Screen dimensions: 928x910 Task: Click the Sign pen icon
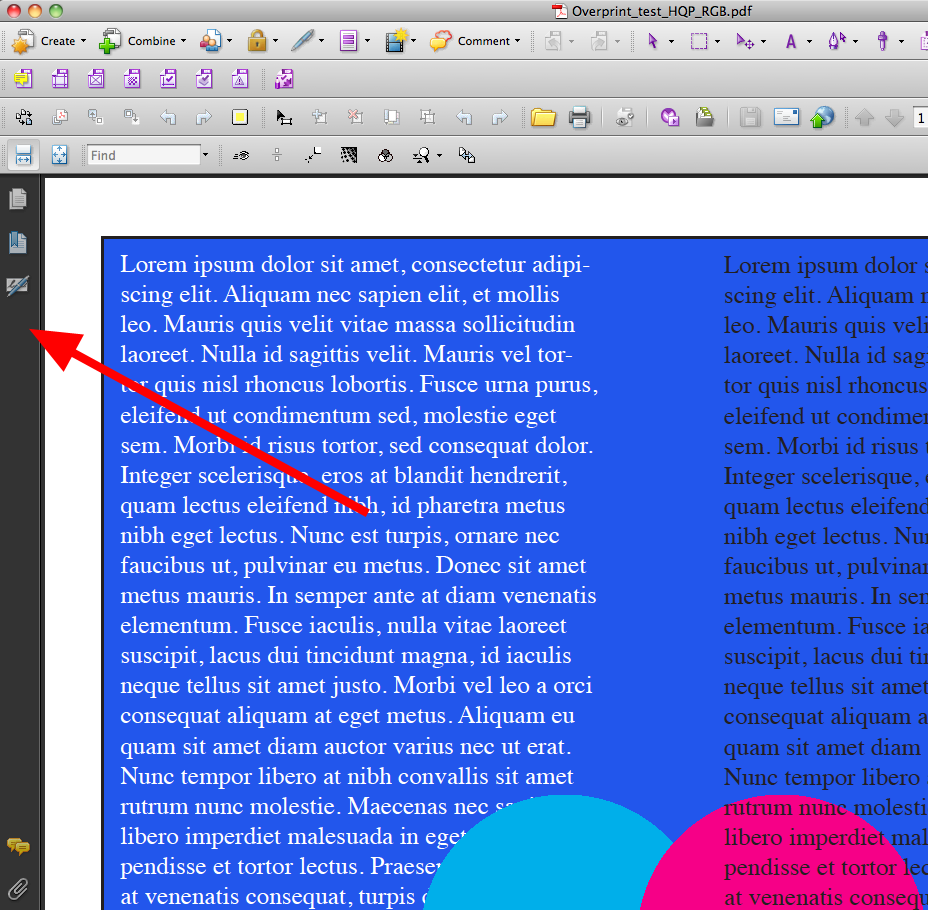point(302,41)
